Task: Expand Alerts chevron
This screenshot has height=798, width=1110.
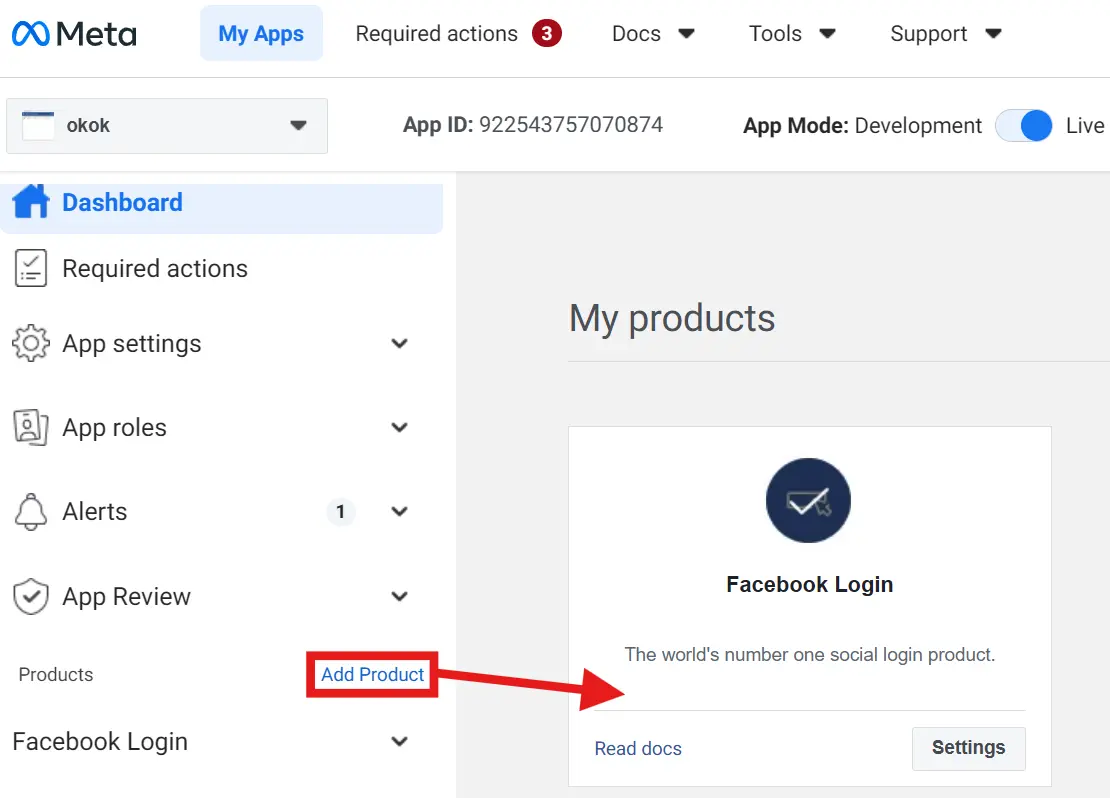Action: 399,511
